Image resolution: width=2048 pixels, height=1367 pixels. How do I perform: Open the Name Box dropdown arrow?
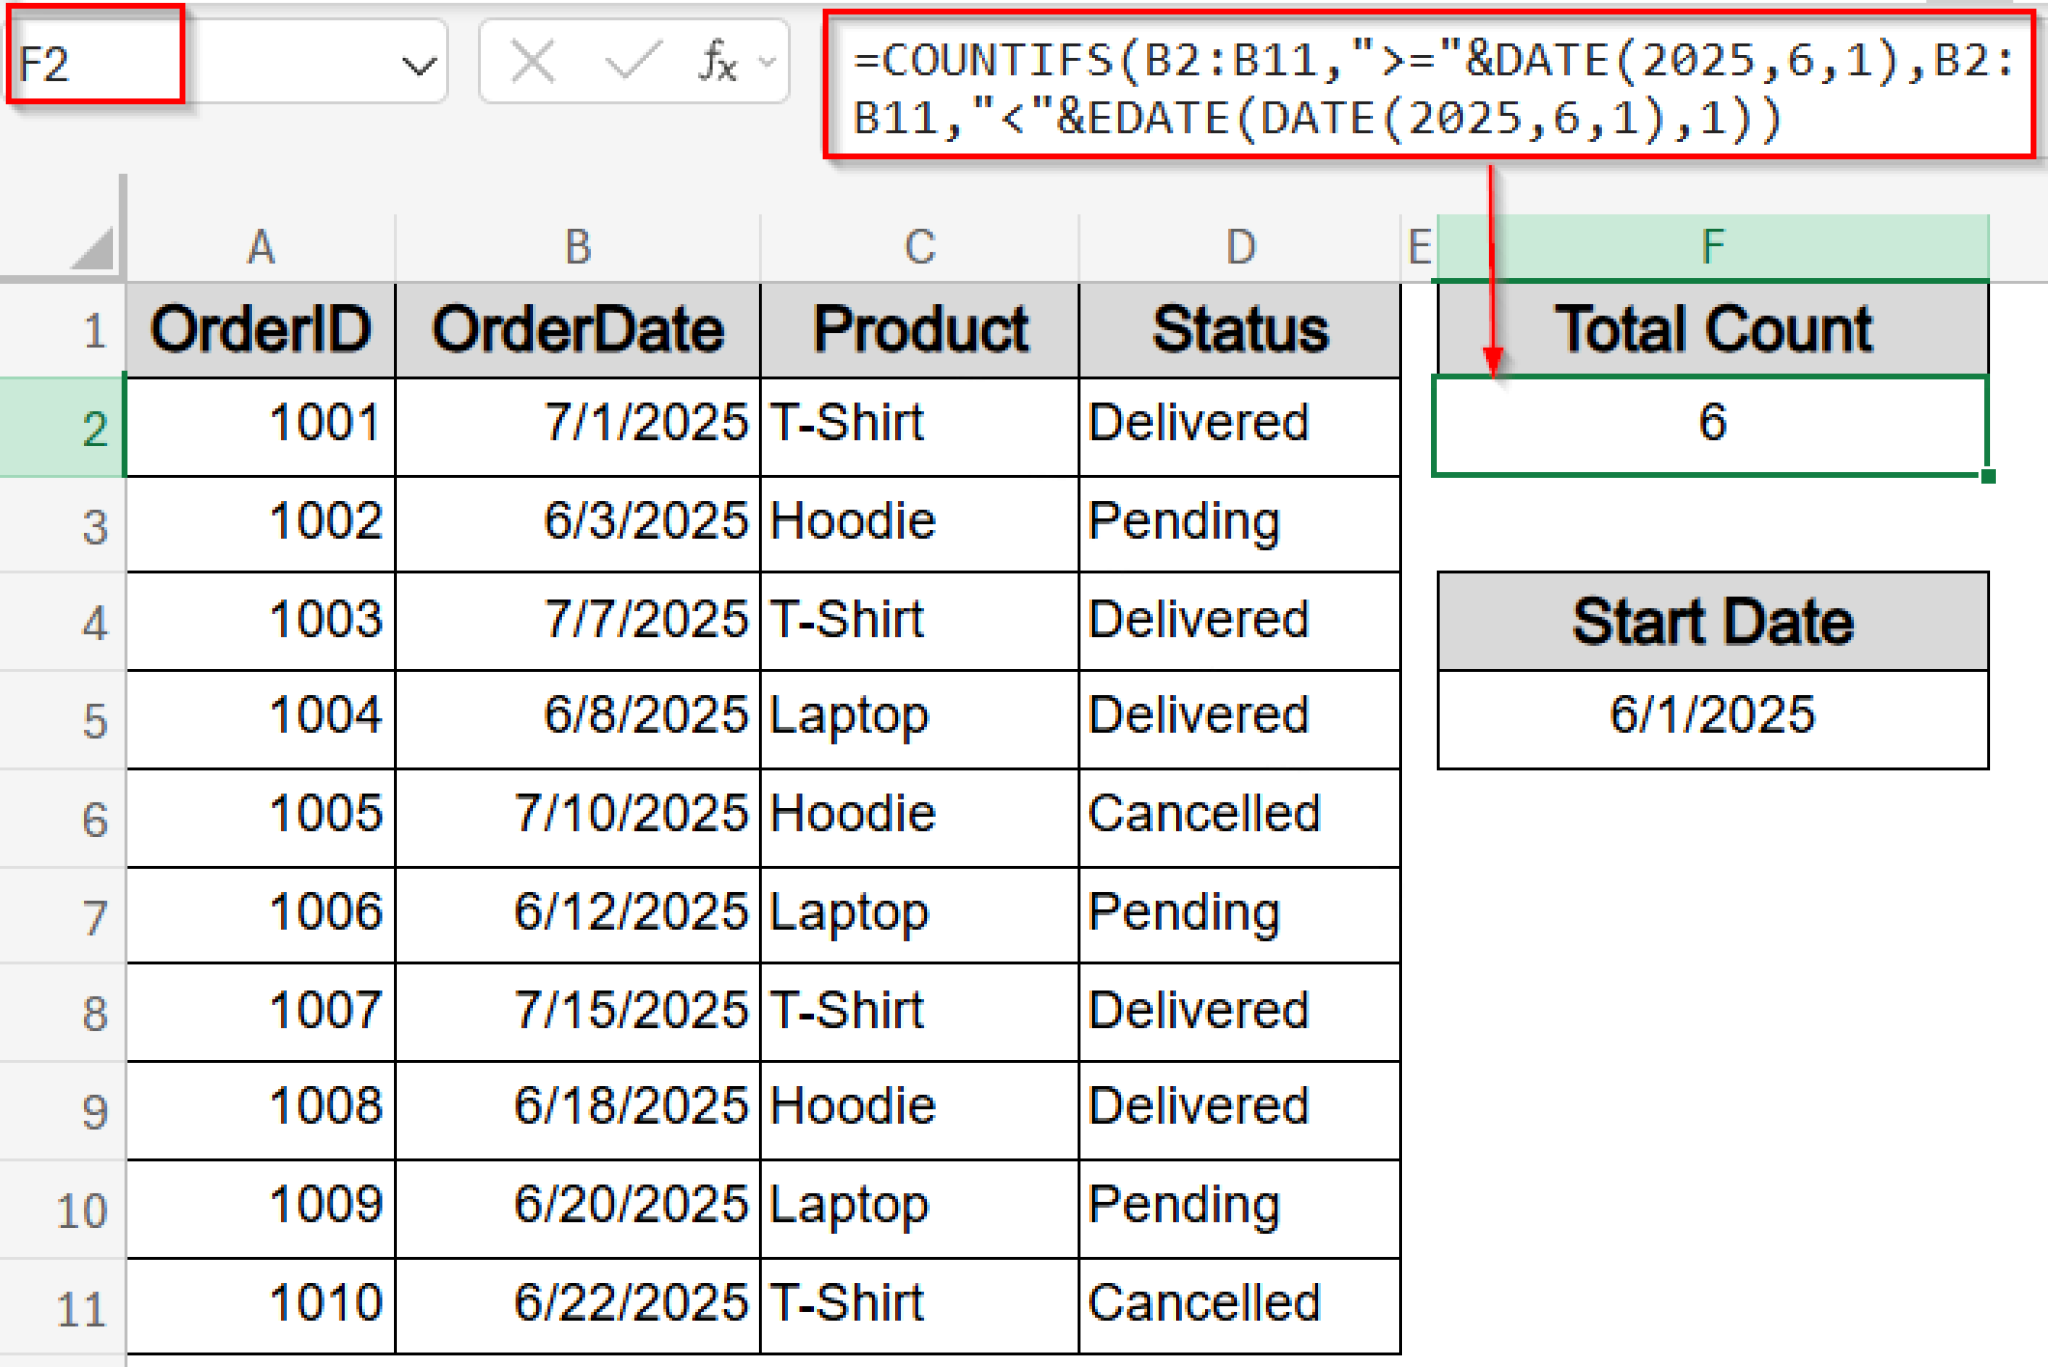419,62
